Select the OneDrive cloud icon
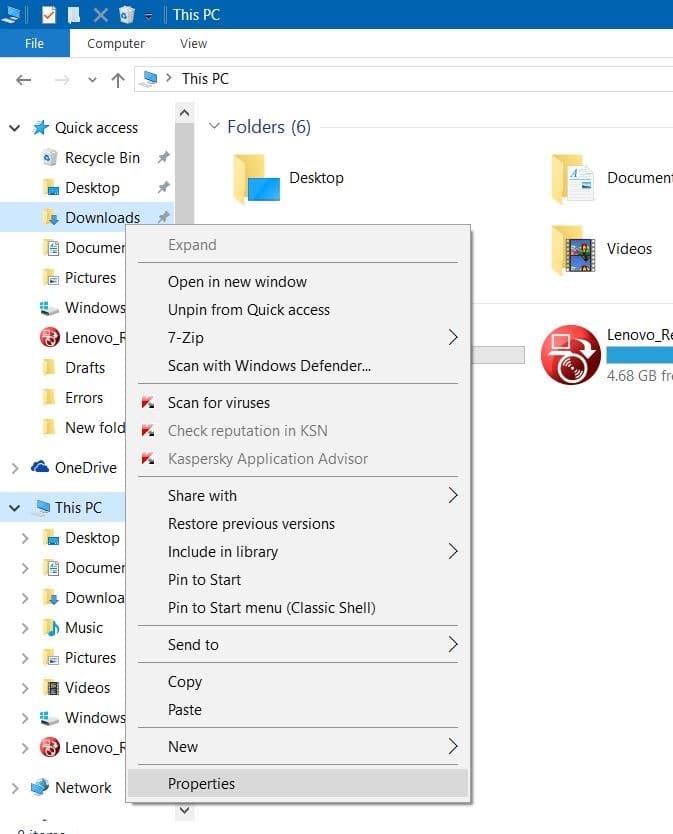Viewport: 673px width, 834px height. [40, 466]
